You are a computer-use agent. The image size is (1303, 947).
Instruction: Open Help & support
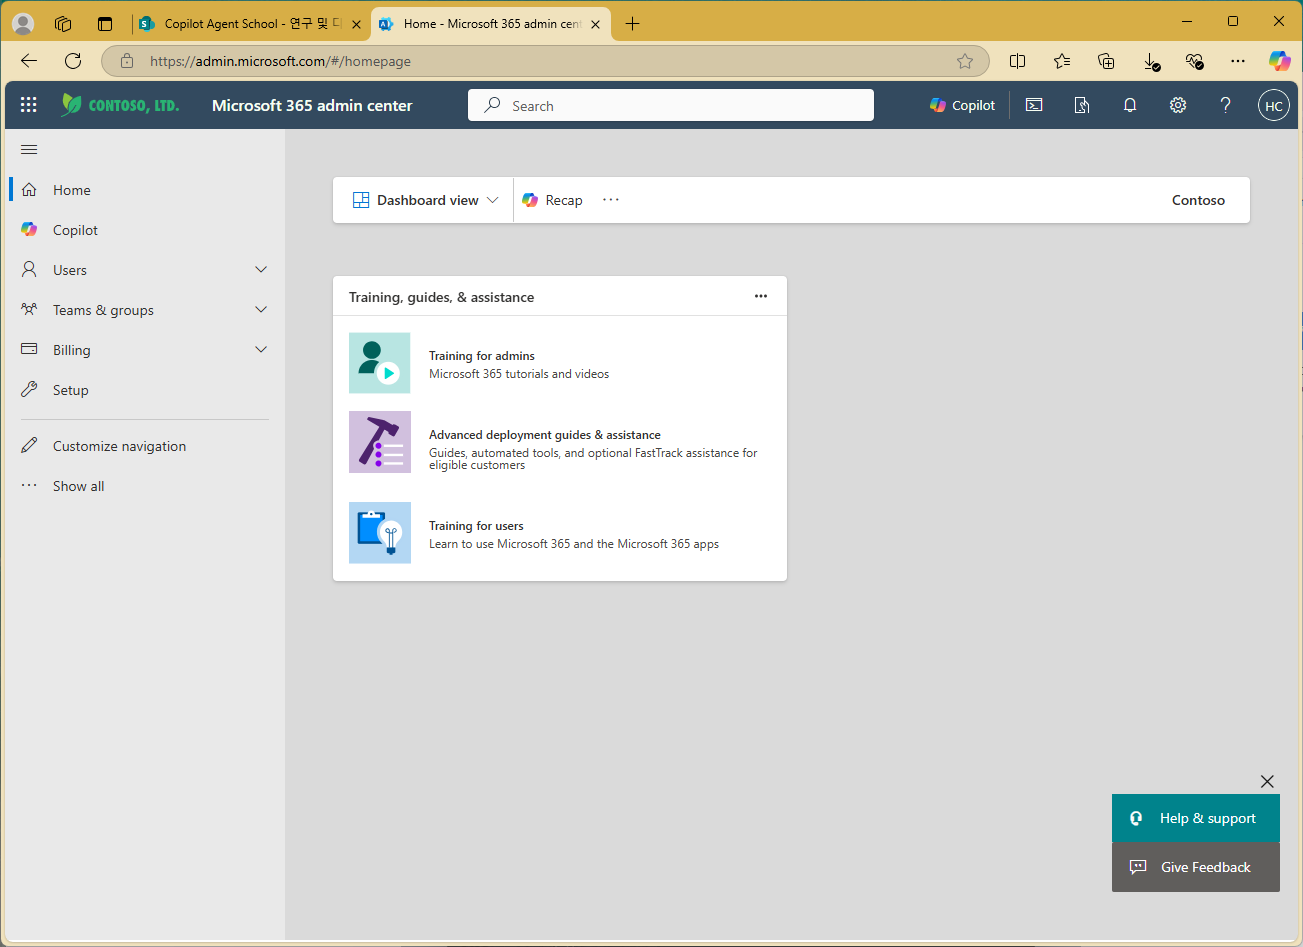click(x=1196, y=818)
